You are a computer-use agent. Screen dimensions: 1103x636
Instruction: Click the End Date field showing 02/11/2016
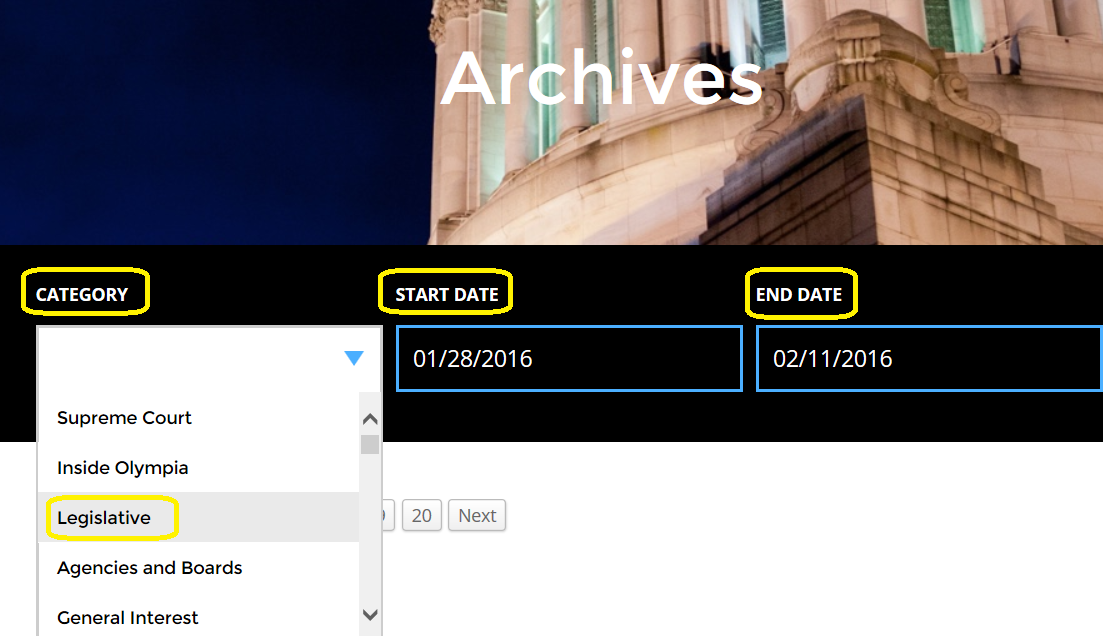click(x=927, y=358)
